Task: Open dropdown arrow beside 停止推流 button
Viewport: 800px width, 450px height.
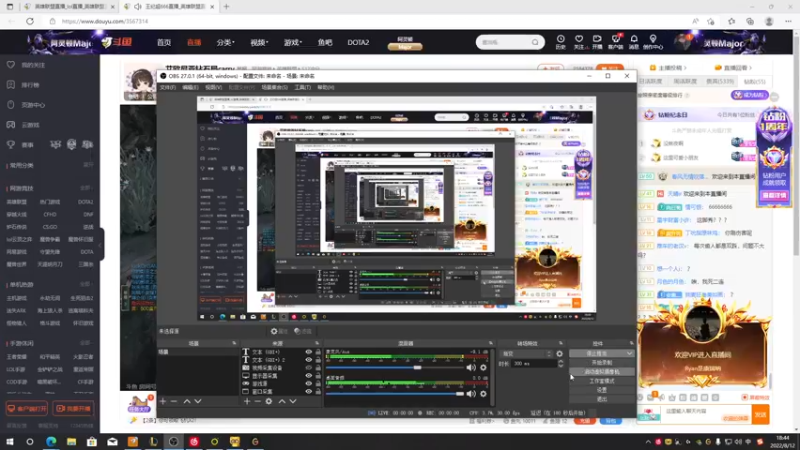Action: point(629,354)
